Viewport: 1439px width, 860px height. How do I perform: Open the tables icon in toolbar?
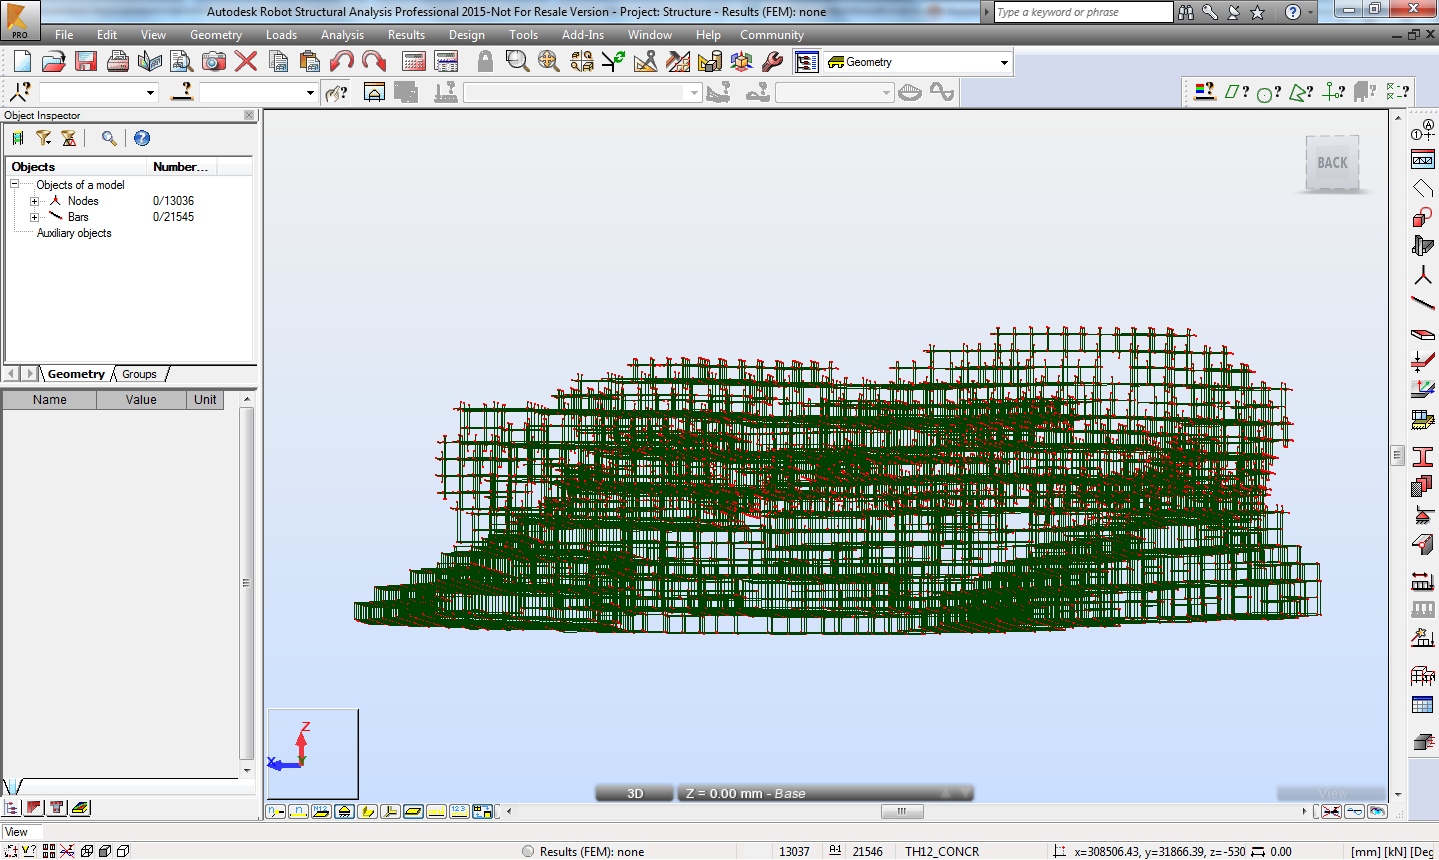[446, 62]
